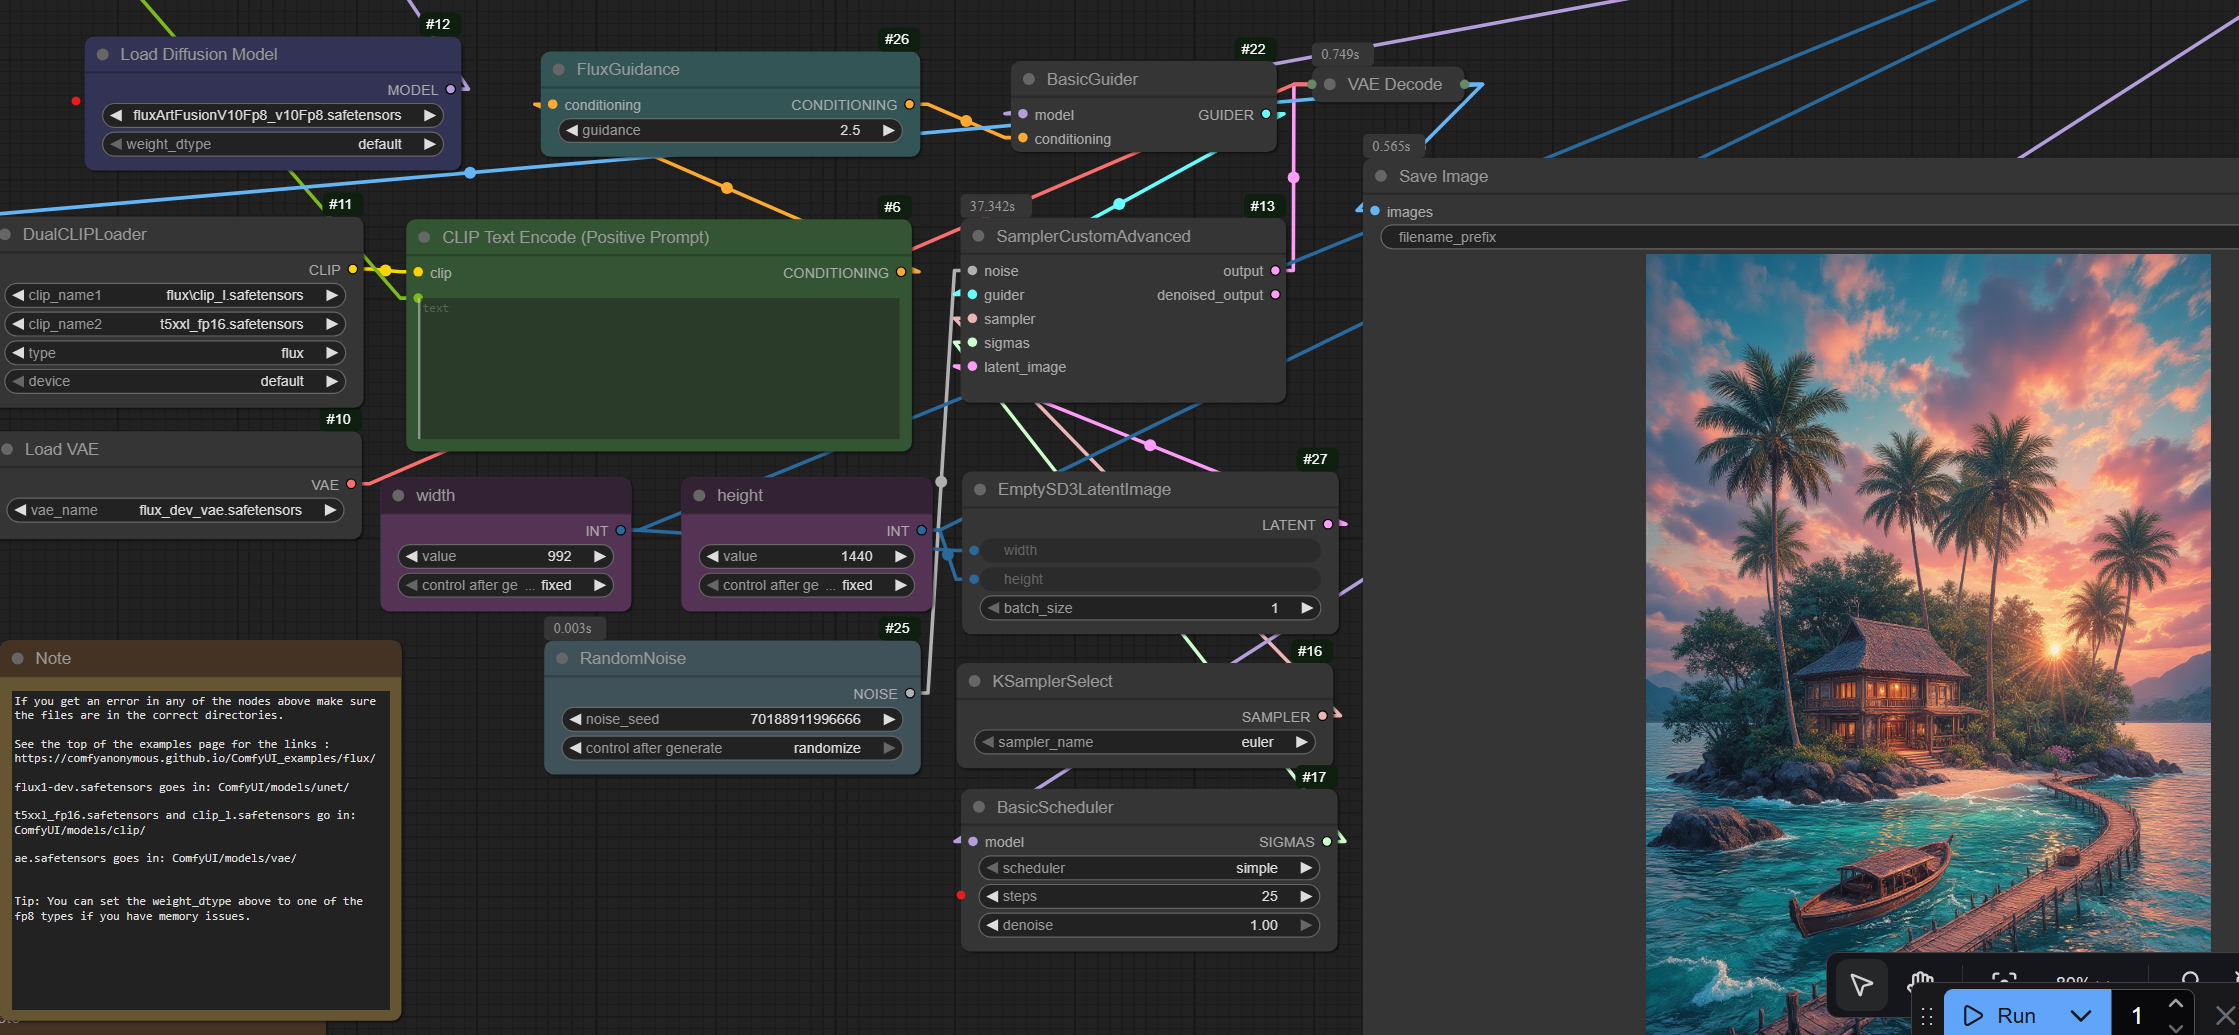Collapse the Save Image node via its dot
This screenshot has height=1035, width=2239.
click(1381, 176)
